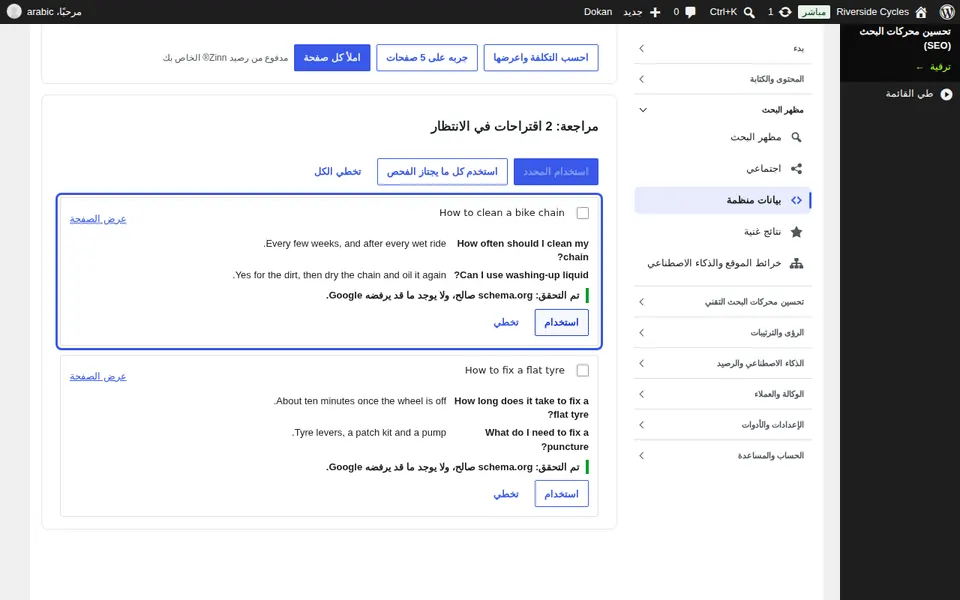This screenshot has width=960, height=600.
Task: Select the 'How to clean a bike chain' checkbox
Action: pos(583,212)
